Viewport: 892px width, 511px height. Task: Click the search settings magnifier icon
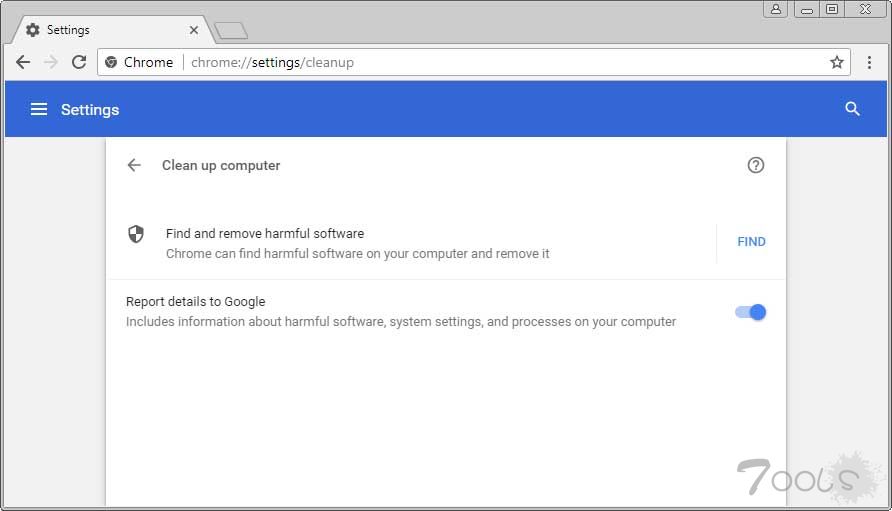click(x=852, y=109)
